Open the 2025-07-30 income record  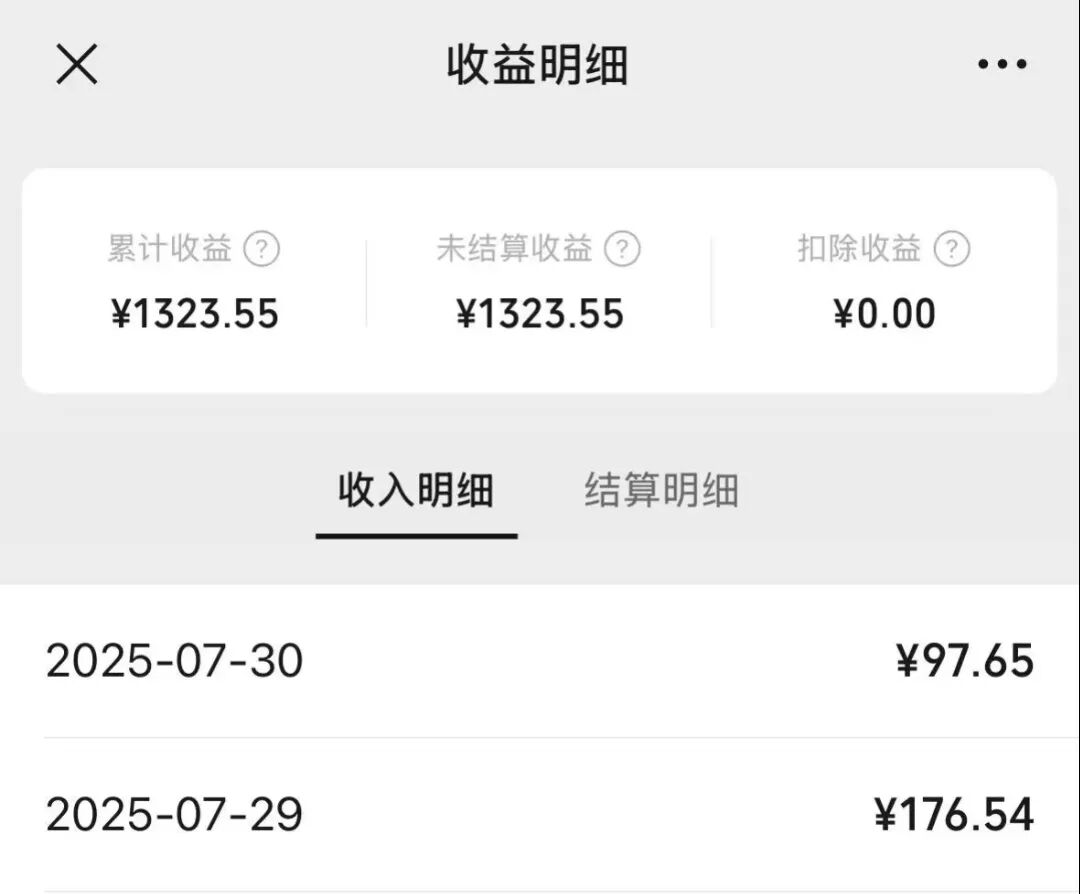tap(540, 660)
